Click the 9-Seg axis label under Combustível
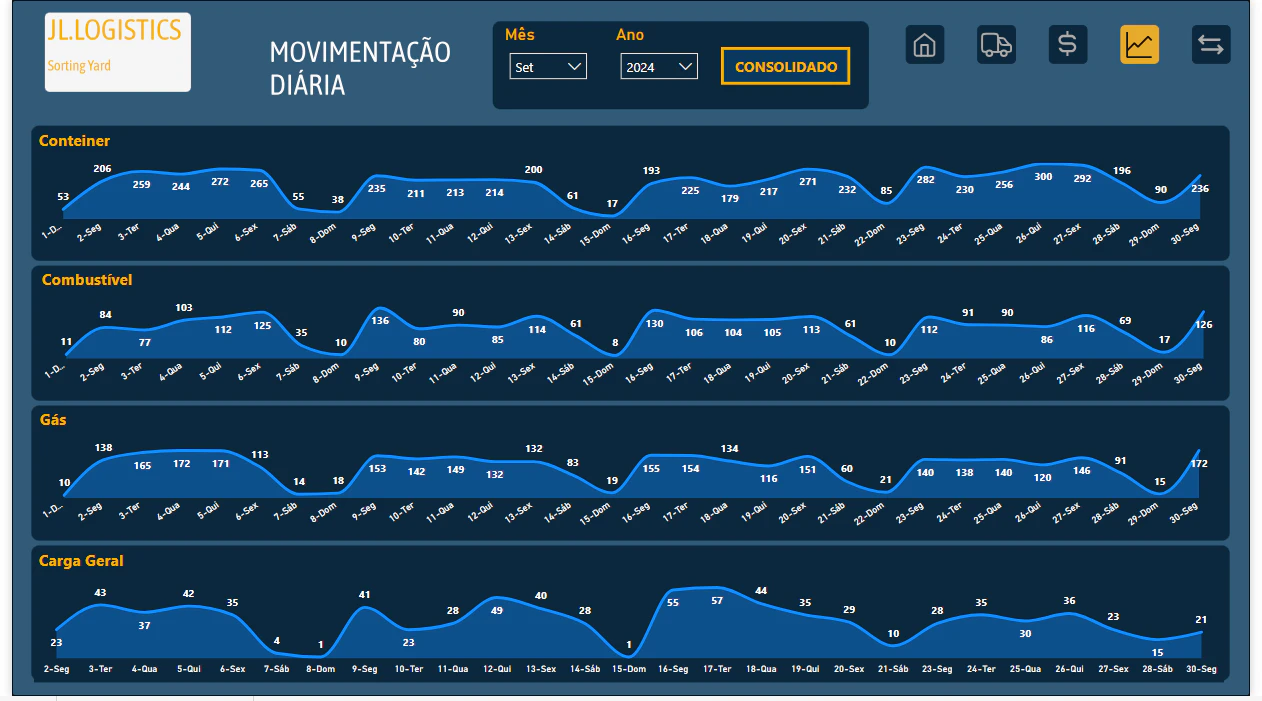 pos(368,373)
